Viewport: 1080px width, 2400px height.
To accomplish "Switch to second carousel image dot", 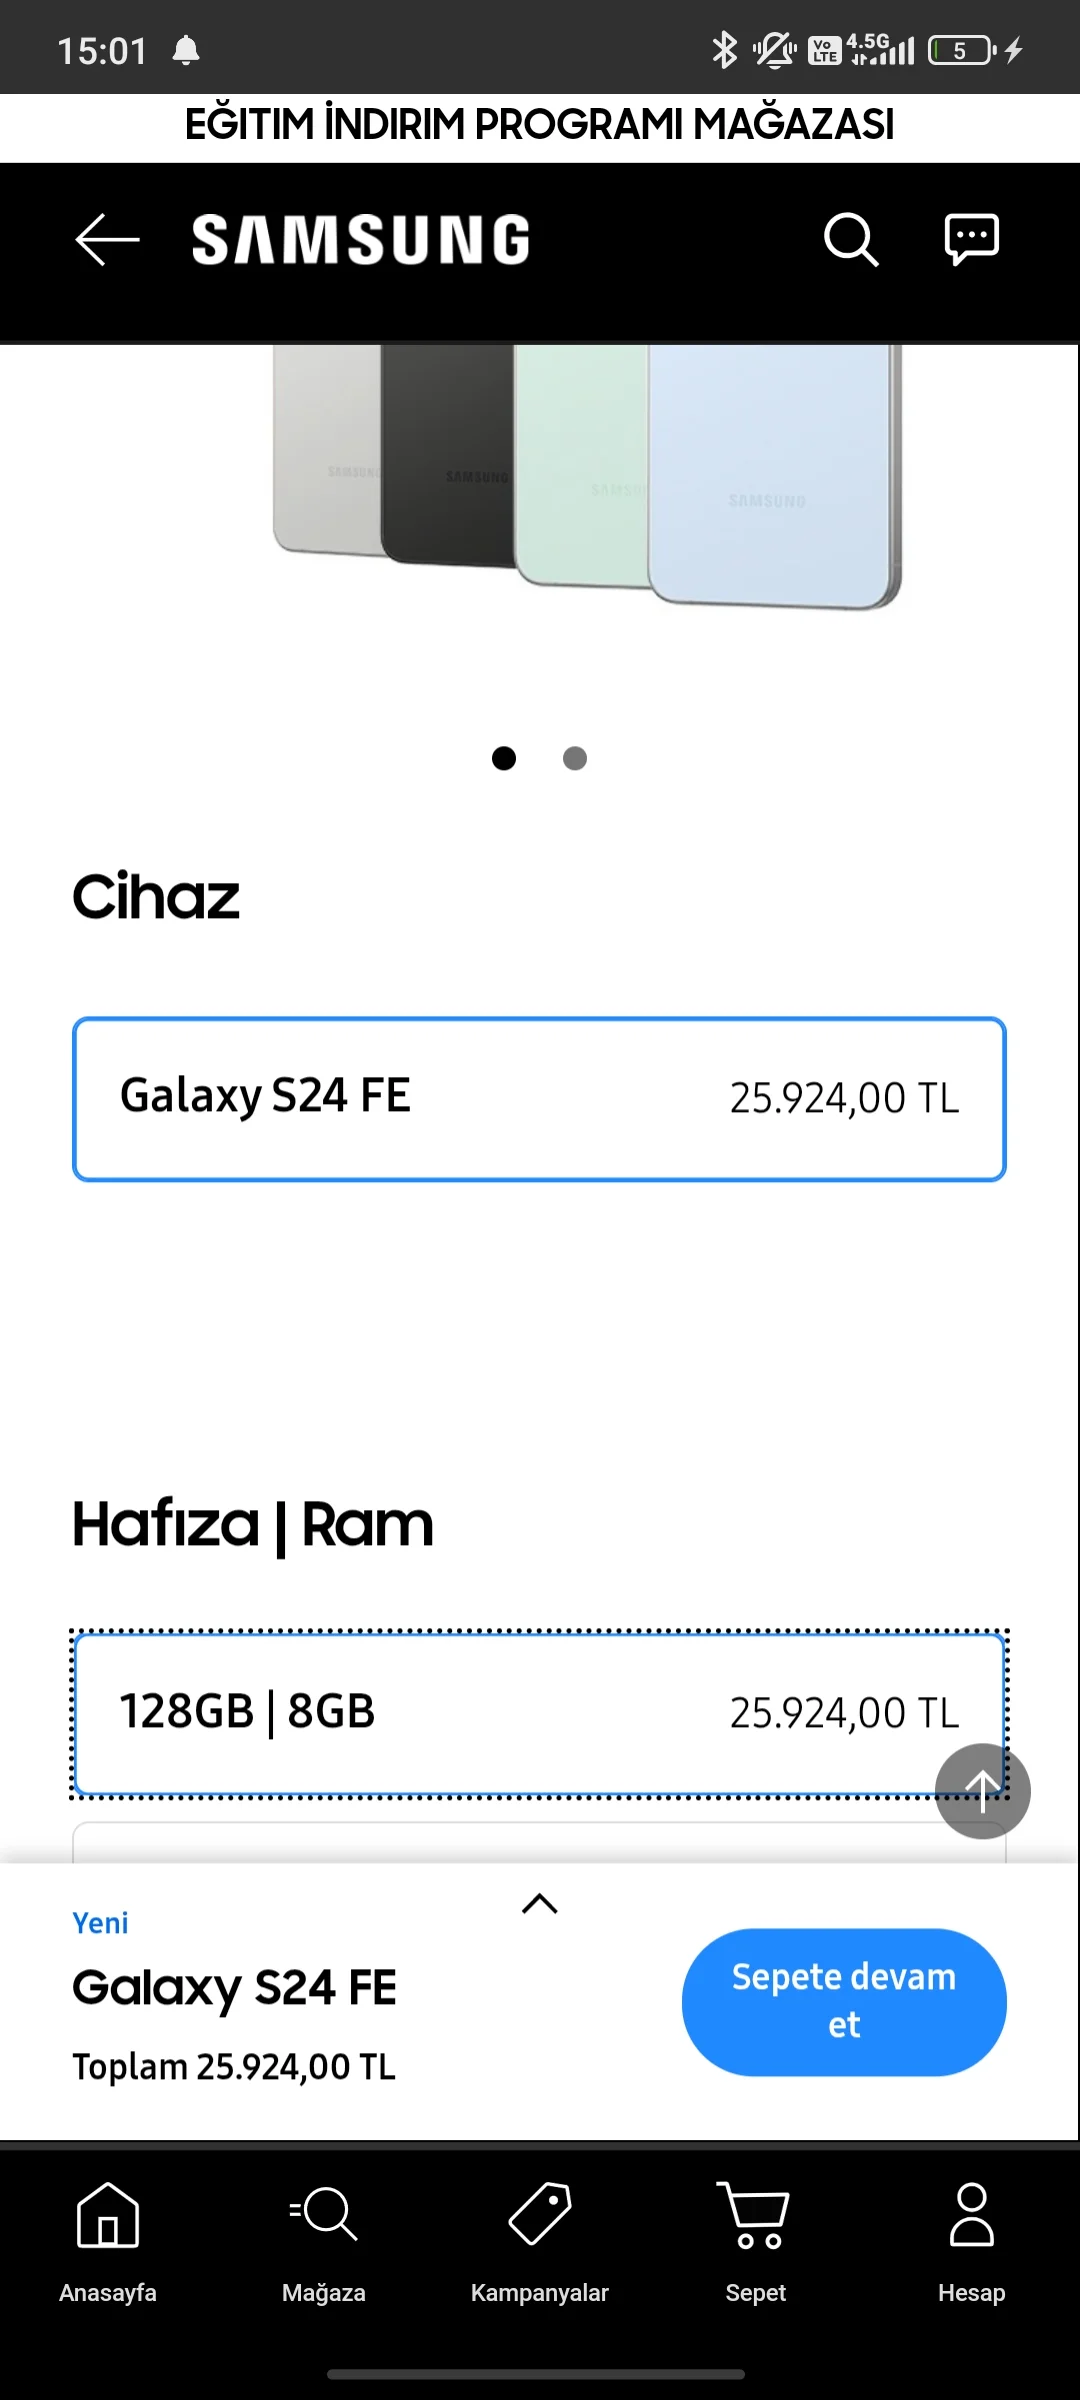I will [x=575, y=759].
